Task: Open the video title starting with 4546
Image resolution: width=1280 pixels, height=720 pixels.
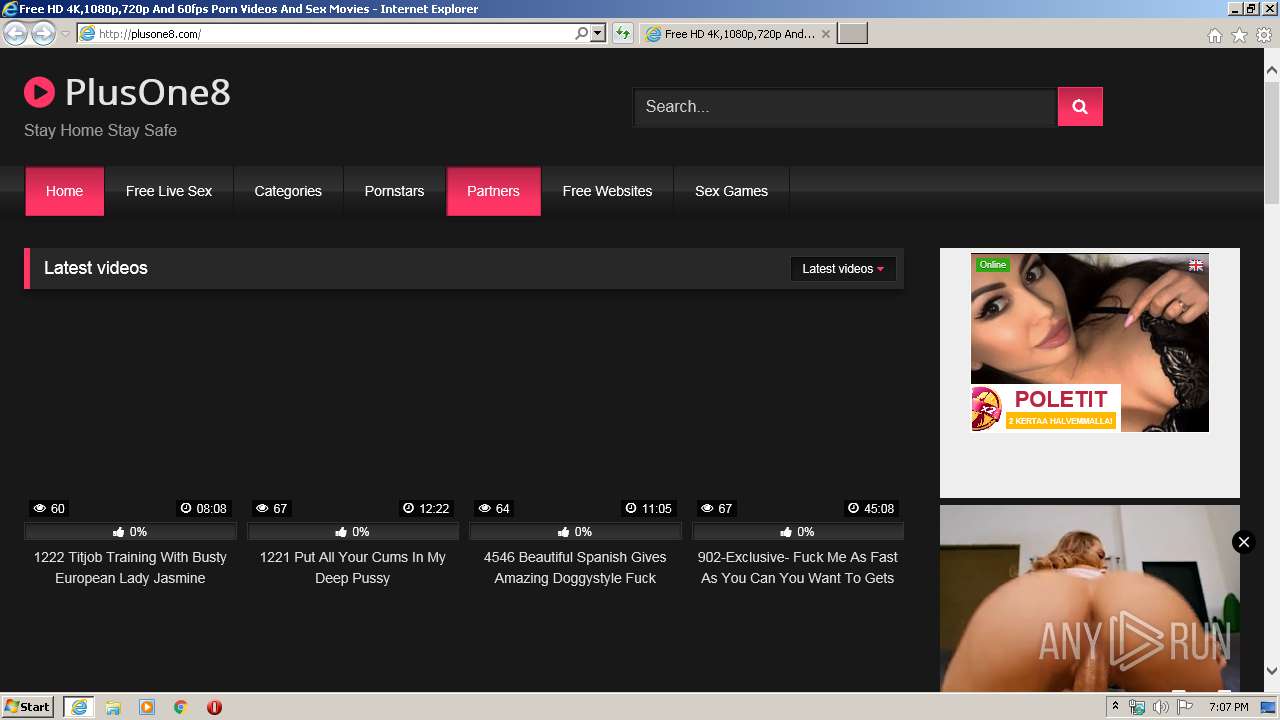Action: 575,567
